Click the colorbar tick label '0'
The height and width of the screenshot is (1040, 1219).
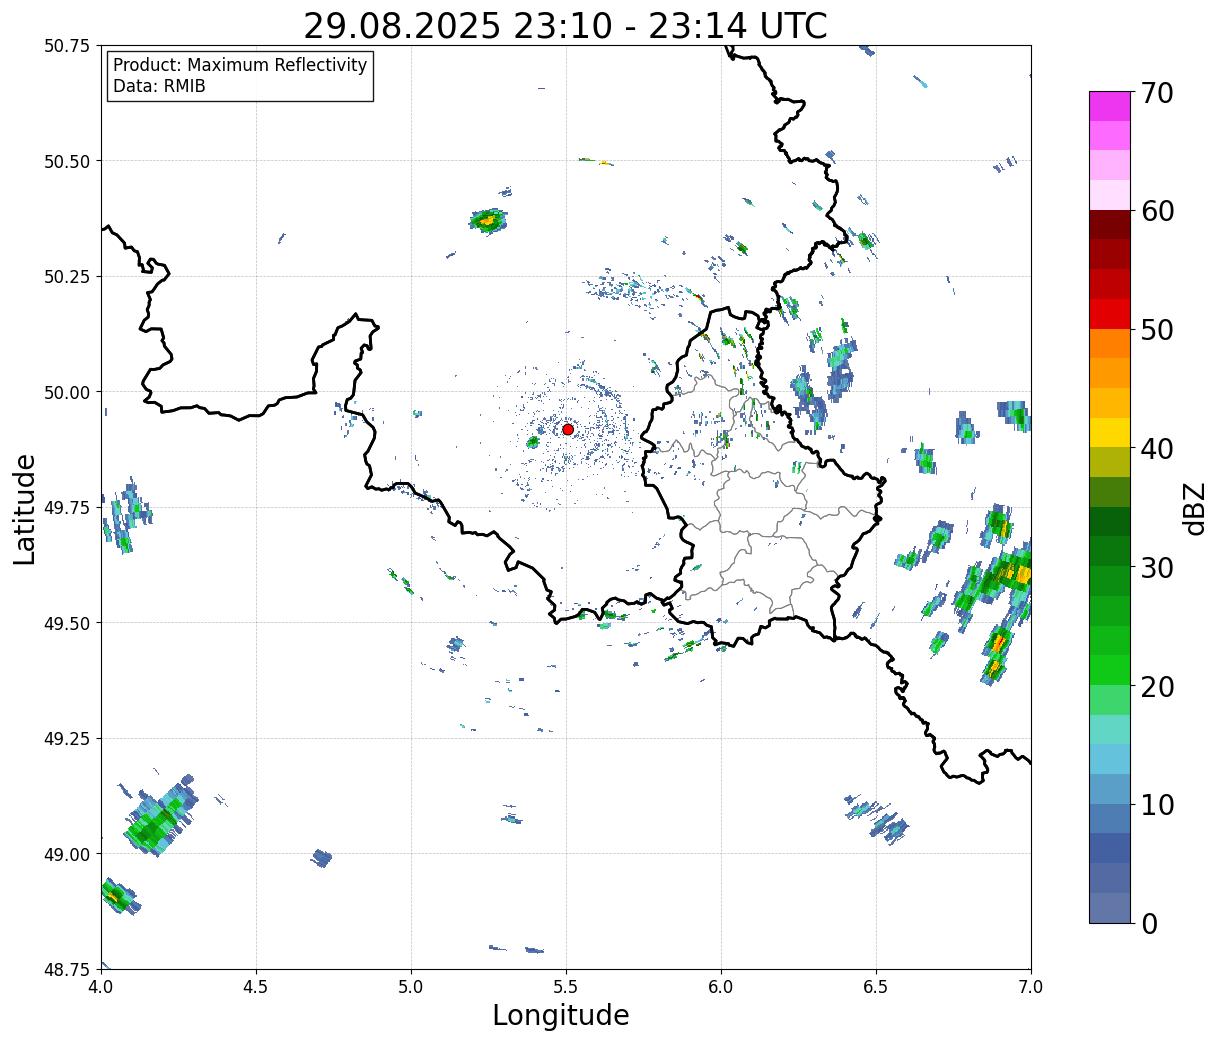[x=1149, y=924]
